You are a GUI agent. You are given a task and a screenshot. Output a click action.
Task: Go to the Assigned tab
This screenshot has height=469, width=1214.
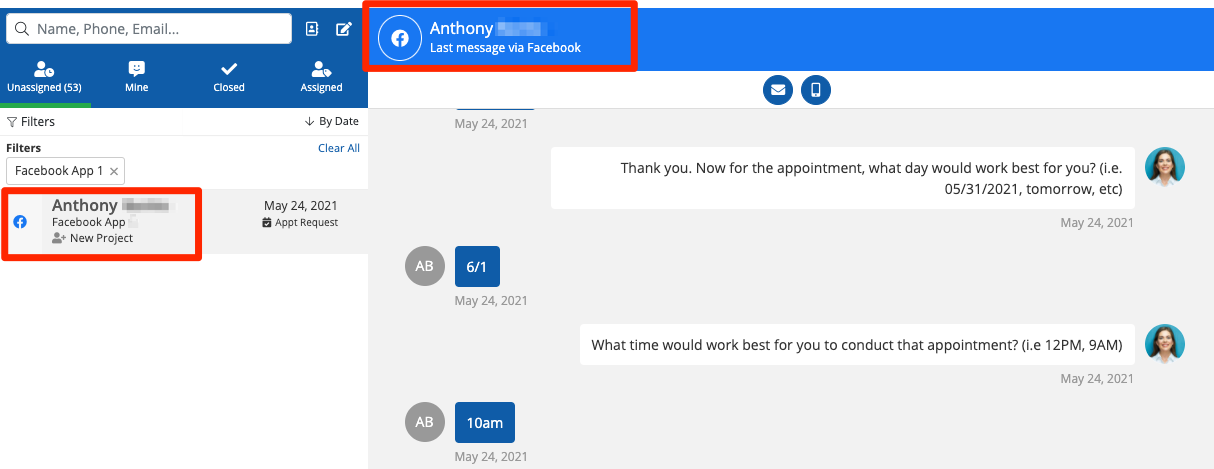click(x=321, y=77)
